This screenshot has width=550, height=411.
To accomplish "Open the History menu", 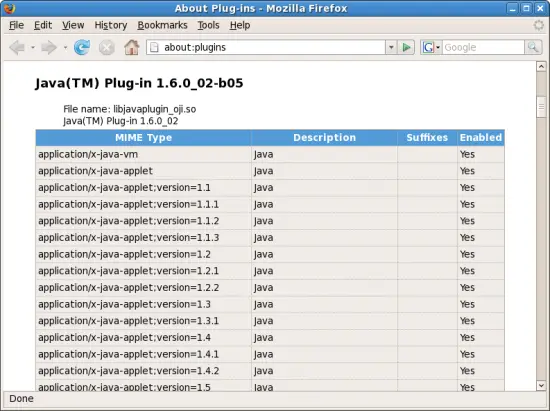I will pos(110,25).
